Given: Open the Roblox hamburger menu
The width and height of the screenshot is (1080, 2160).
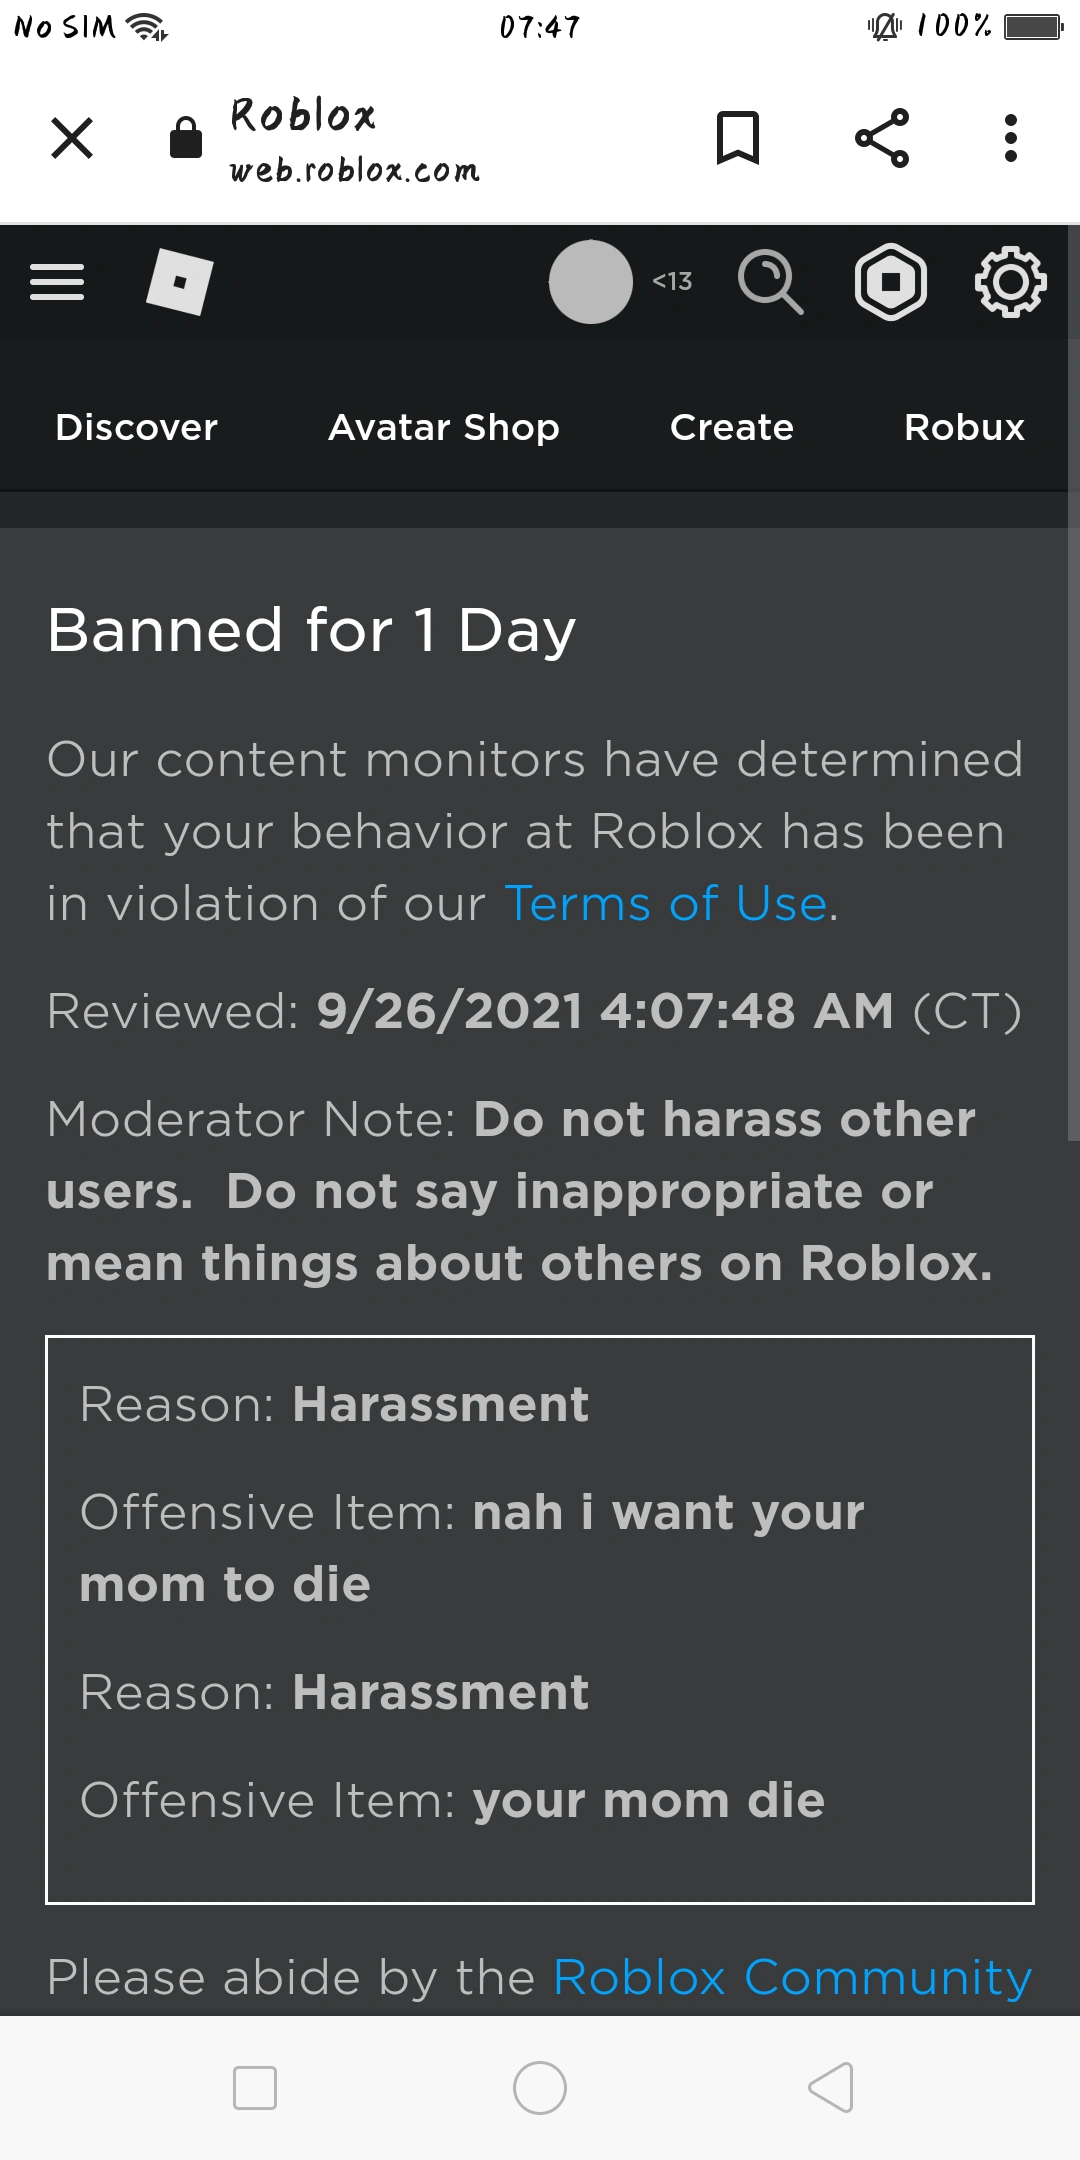Looking at the screenshot, I should click(57, 281).
